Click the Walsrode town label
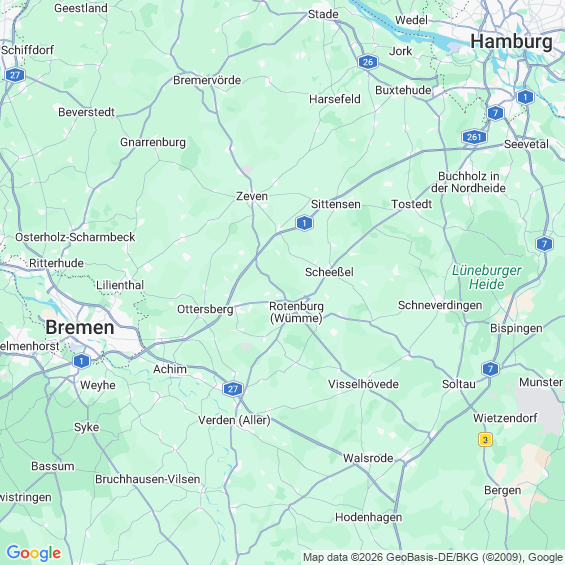This screenshot has height=565, width=565. 368,458
